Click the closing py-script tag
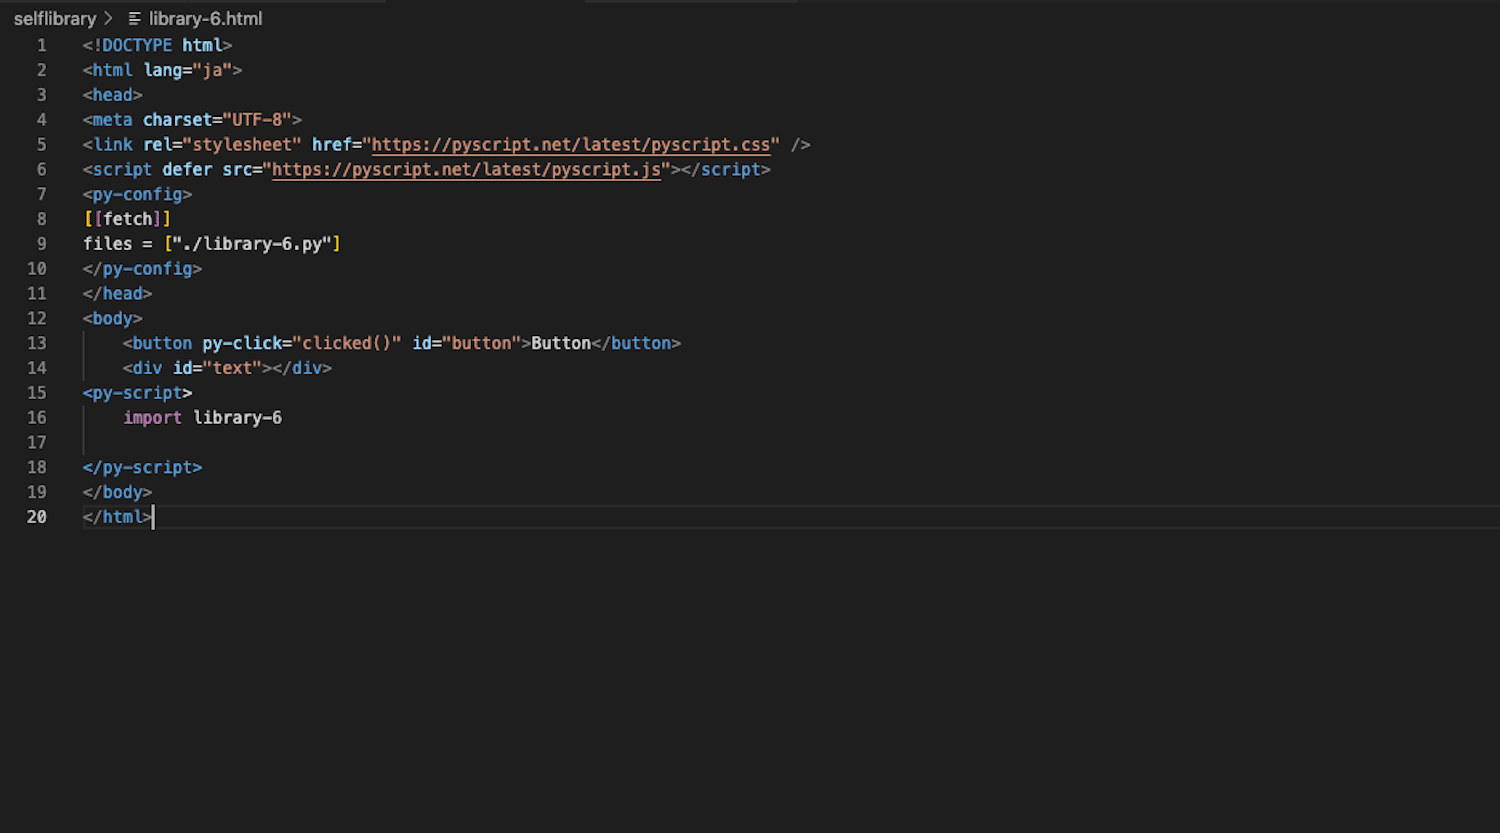This screenshot has height=833, width=1500. click(141, 467)
